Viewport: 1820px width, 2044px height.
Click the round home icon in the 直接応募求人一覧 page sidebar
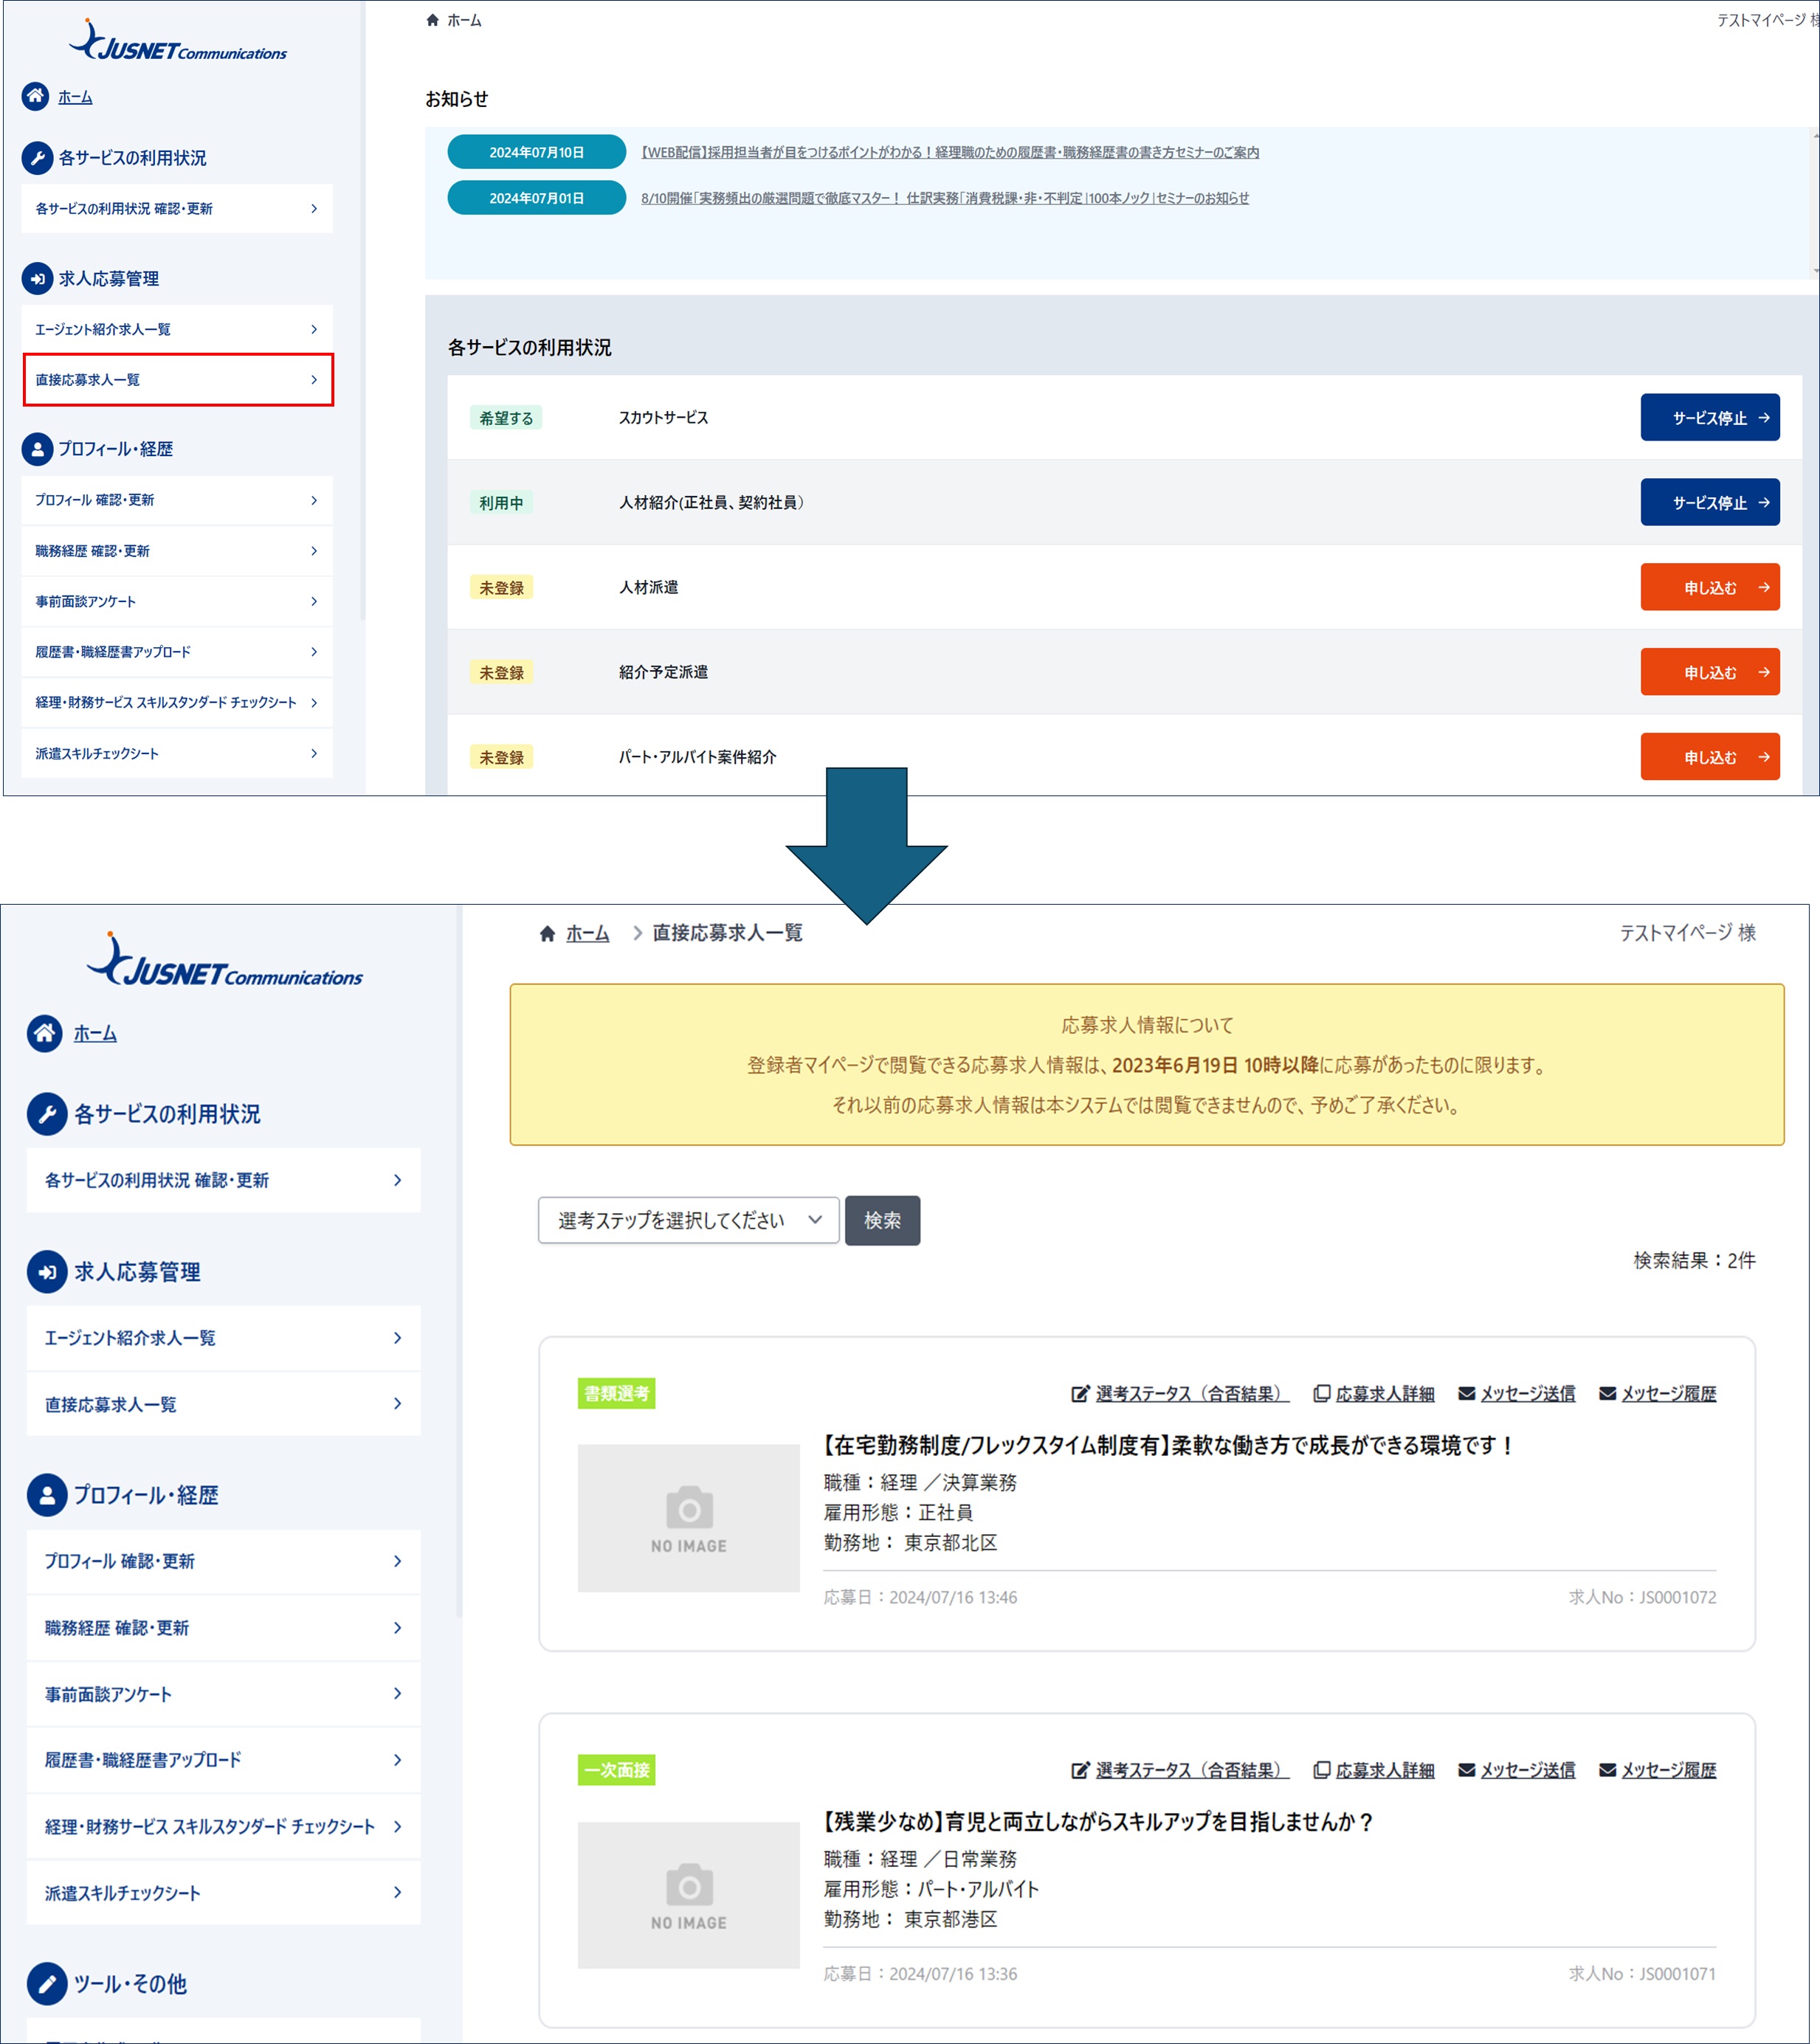(45, 1033)
